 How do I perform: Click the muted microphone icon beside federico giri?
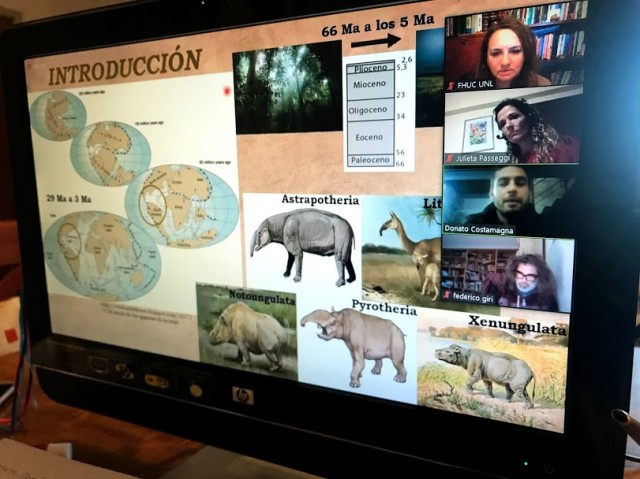[x=446, y=295]
